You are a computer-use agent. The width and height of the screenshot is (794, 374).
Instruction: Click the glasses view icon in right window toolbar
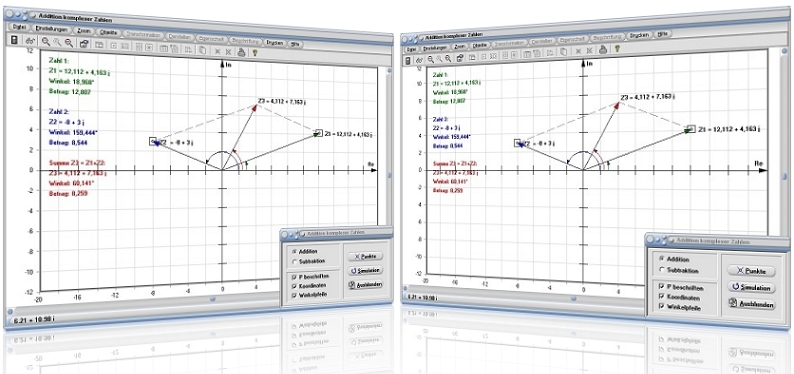[x=419, y=60]
